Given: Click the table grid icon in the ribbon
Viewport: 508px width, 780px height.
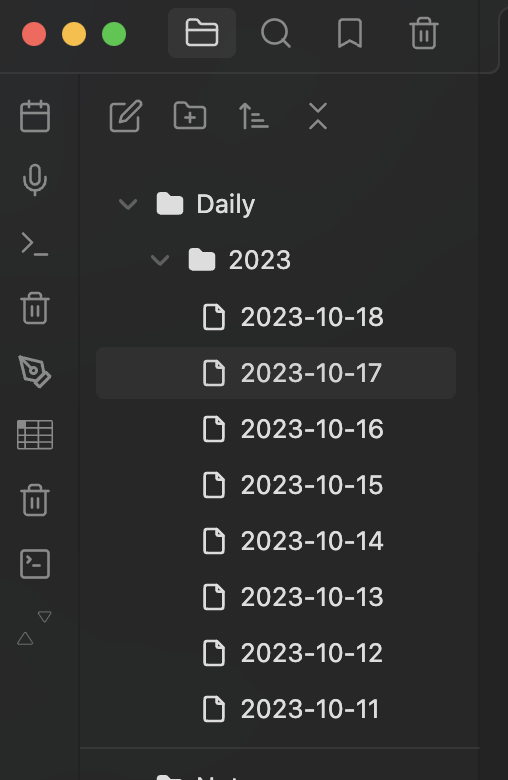Looking at the screenshot, I should point(35,435).
